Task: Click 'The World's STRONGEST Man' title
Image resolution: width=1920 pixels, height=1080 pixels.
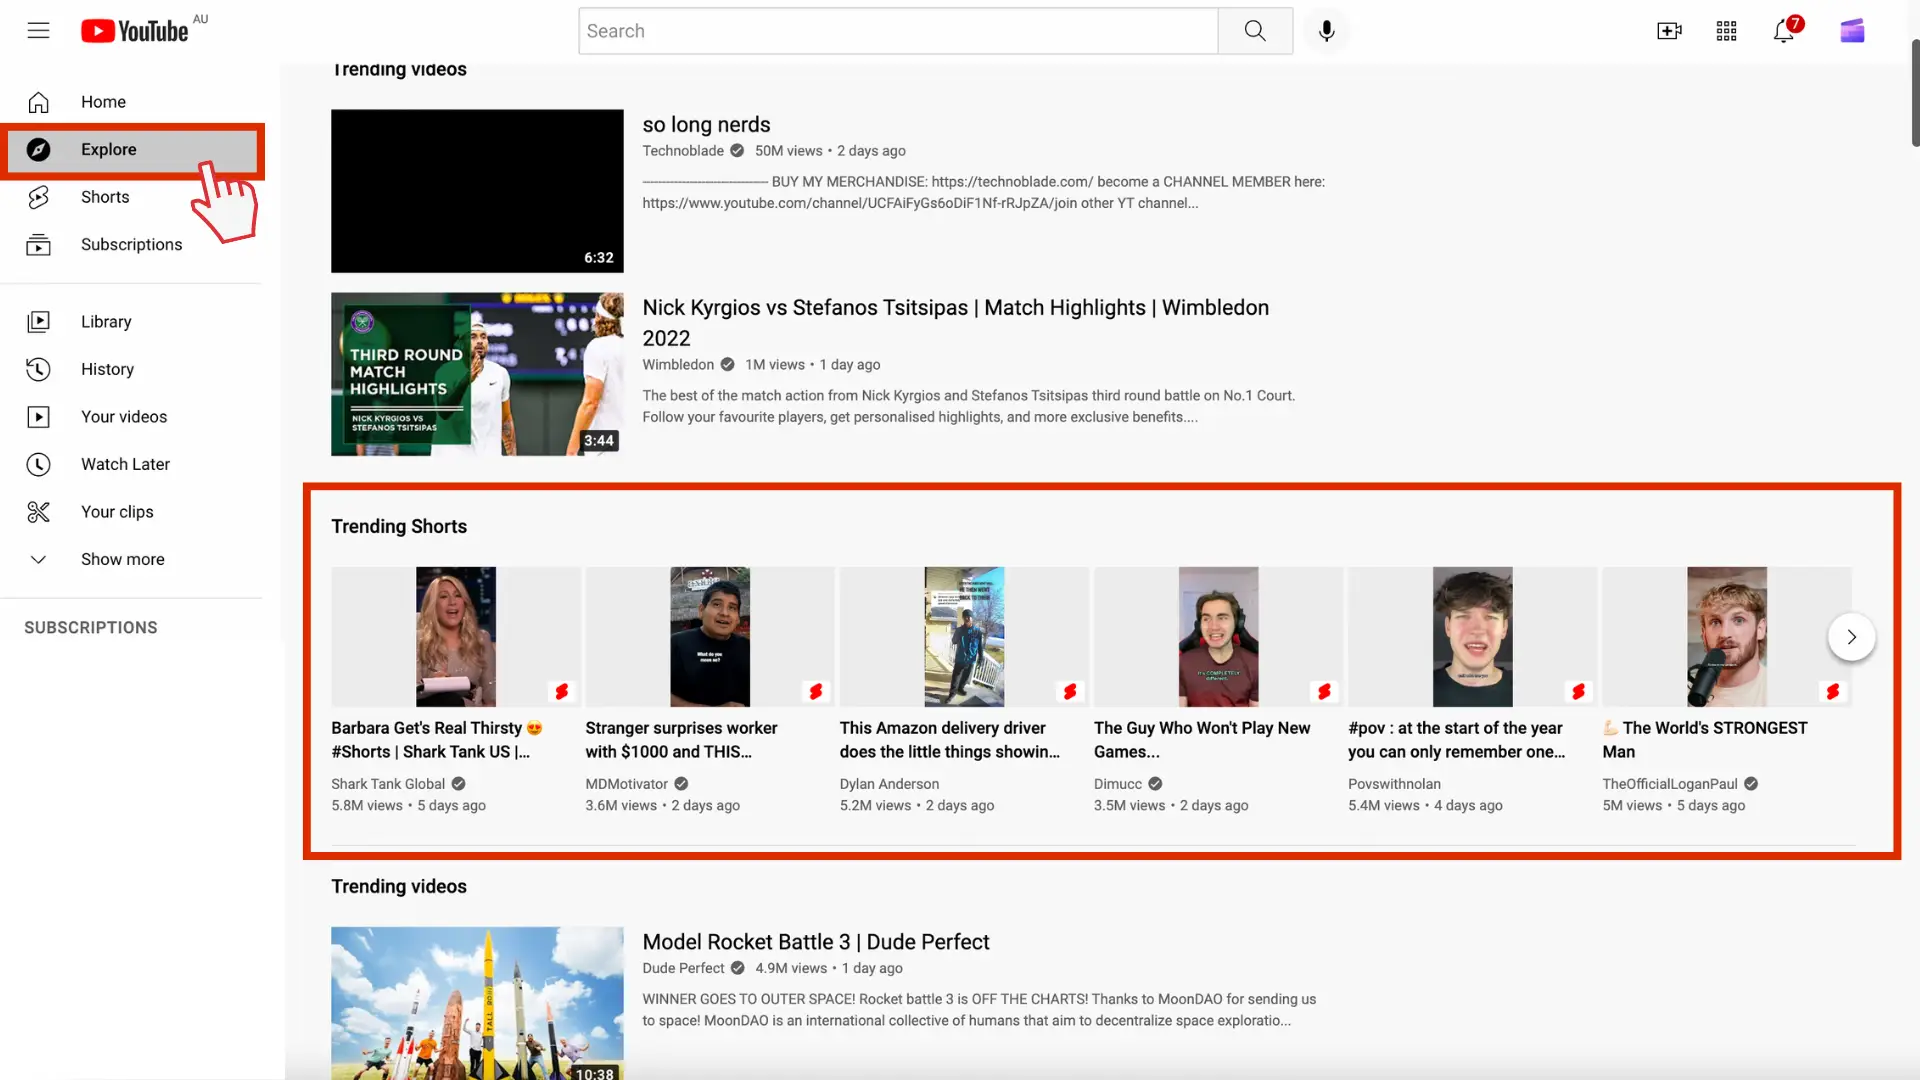Action: [1705, 740]
